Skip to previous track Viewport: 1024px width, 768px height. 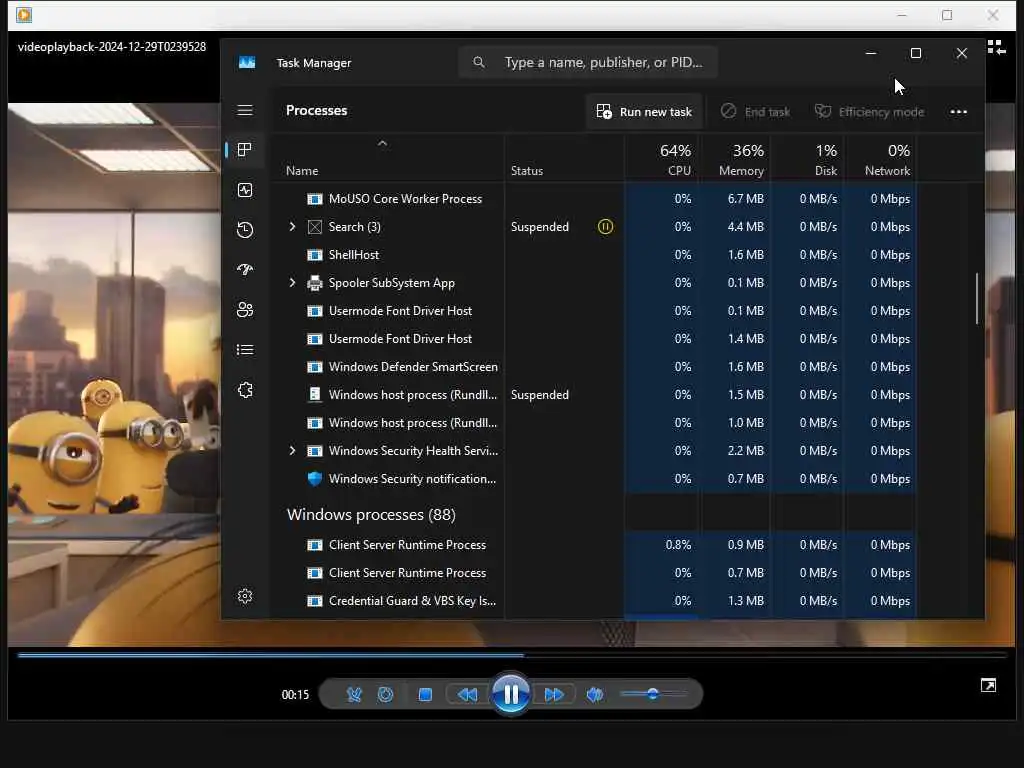point(467,694)
